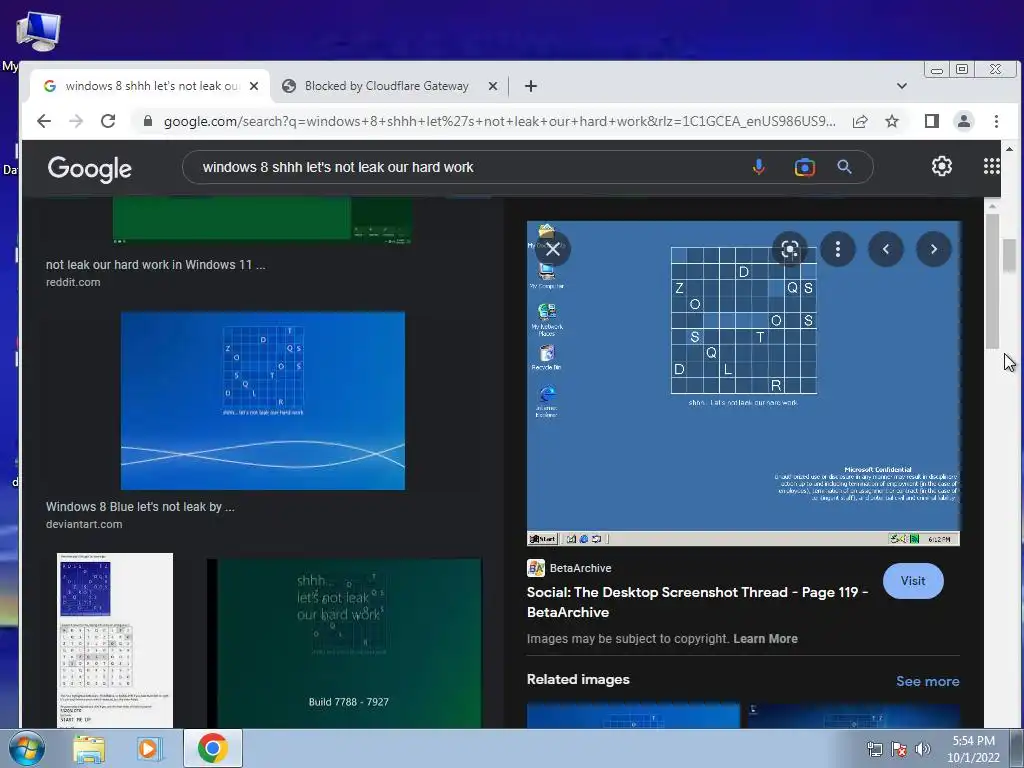Open the Chrome profile avatar
1024x768 pixels.
tap(964, 121)
